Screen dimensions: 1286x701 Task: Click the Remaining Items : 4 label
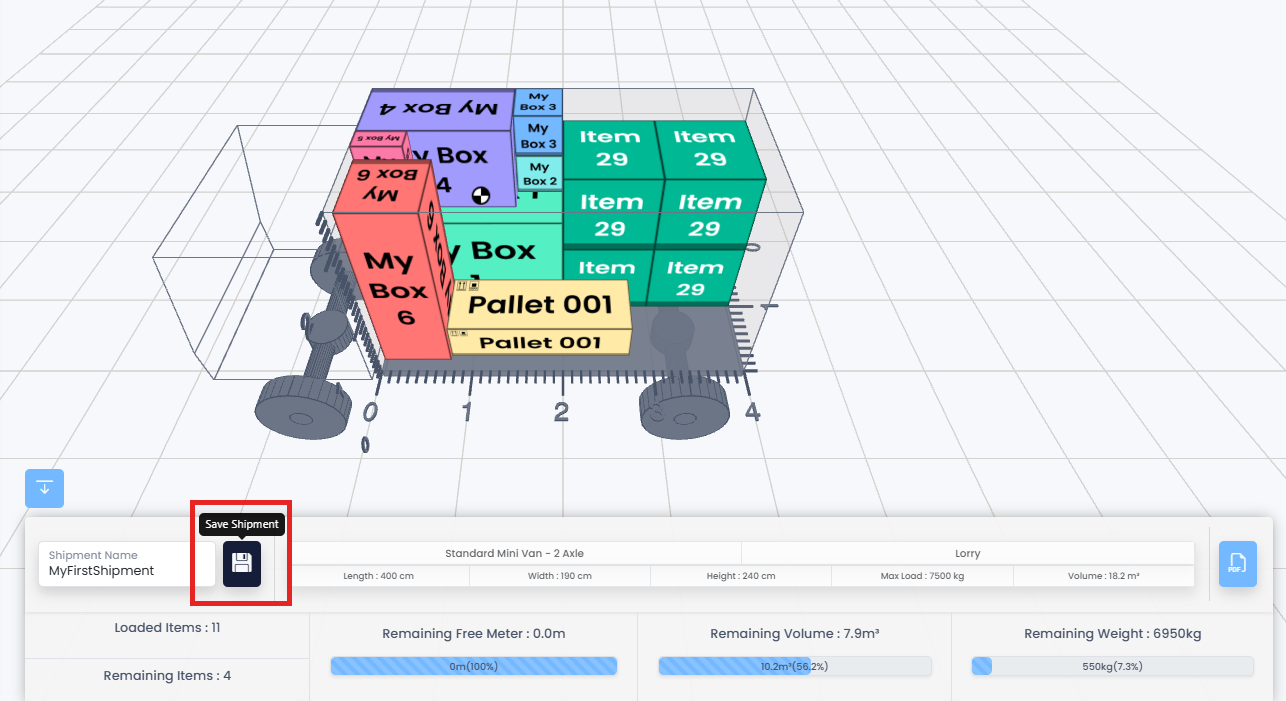pyautogui.click(x=167, y=676)
